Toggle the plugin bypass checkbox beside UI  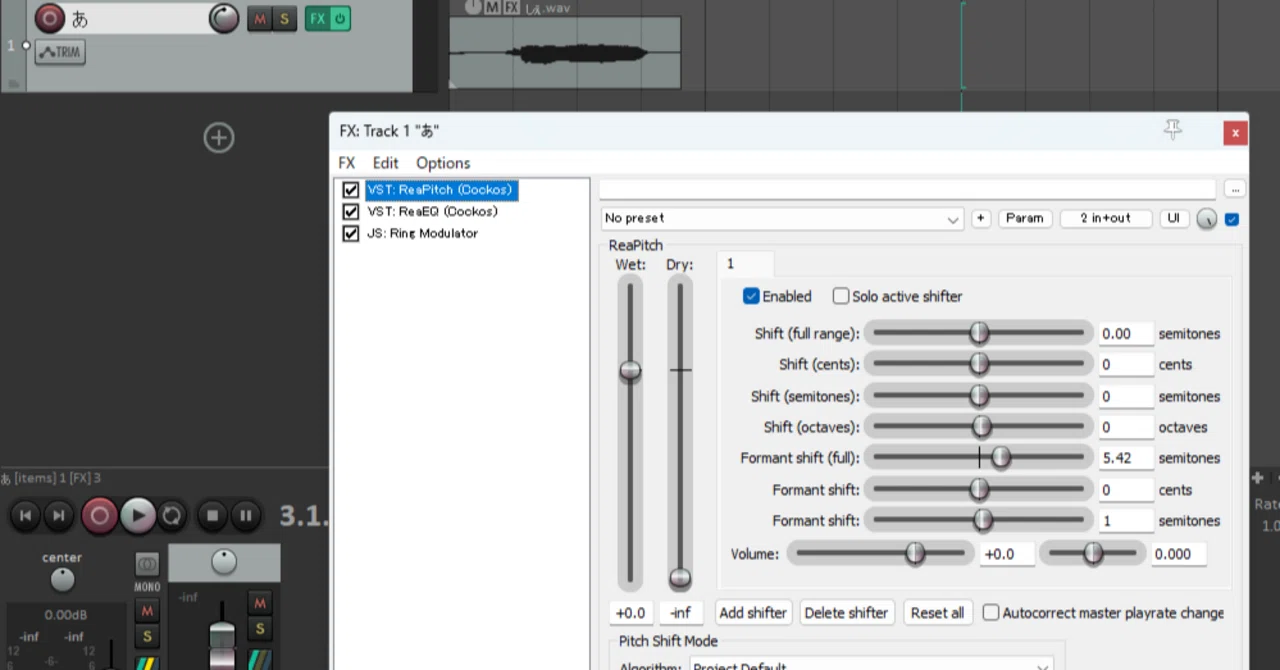1232,219
